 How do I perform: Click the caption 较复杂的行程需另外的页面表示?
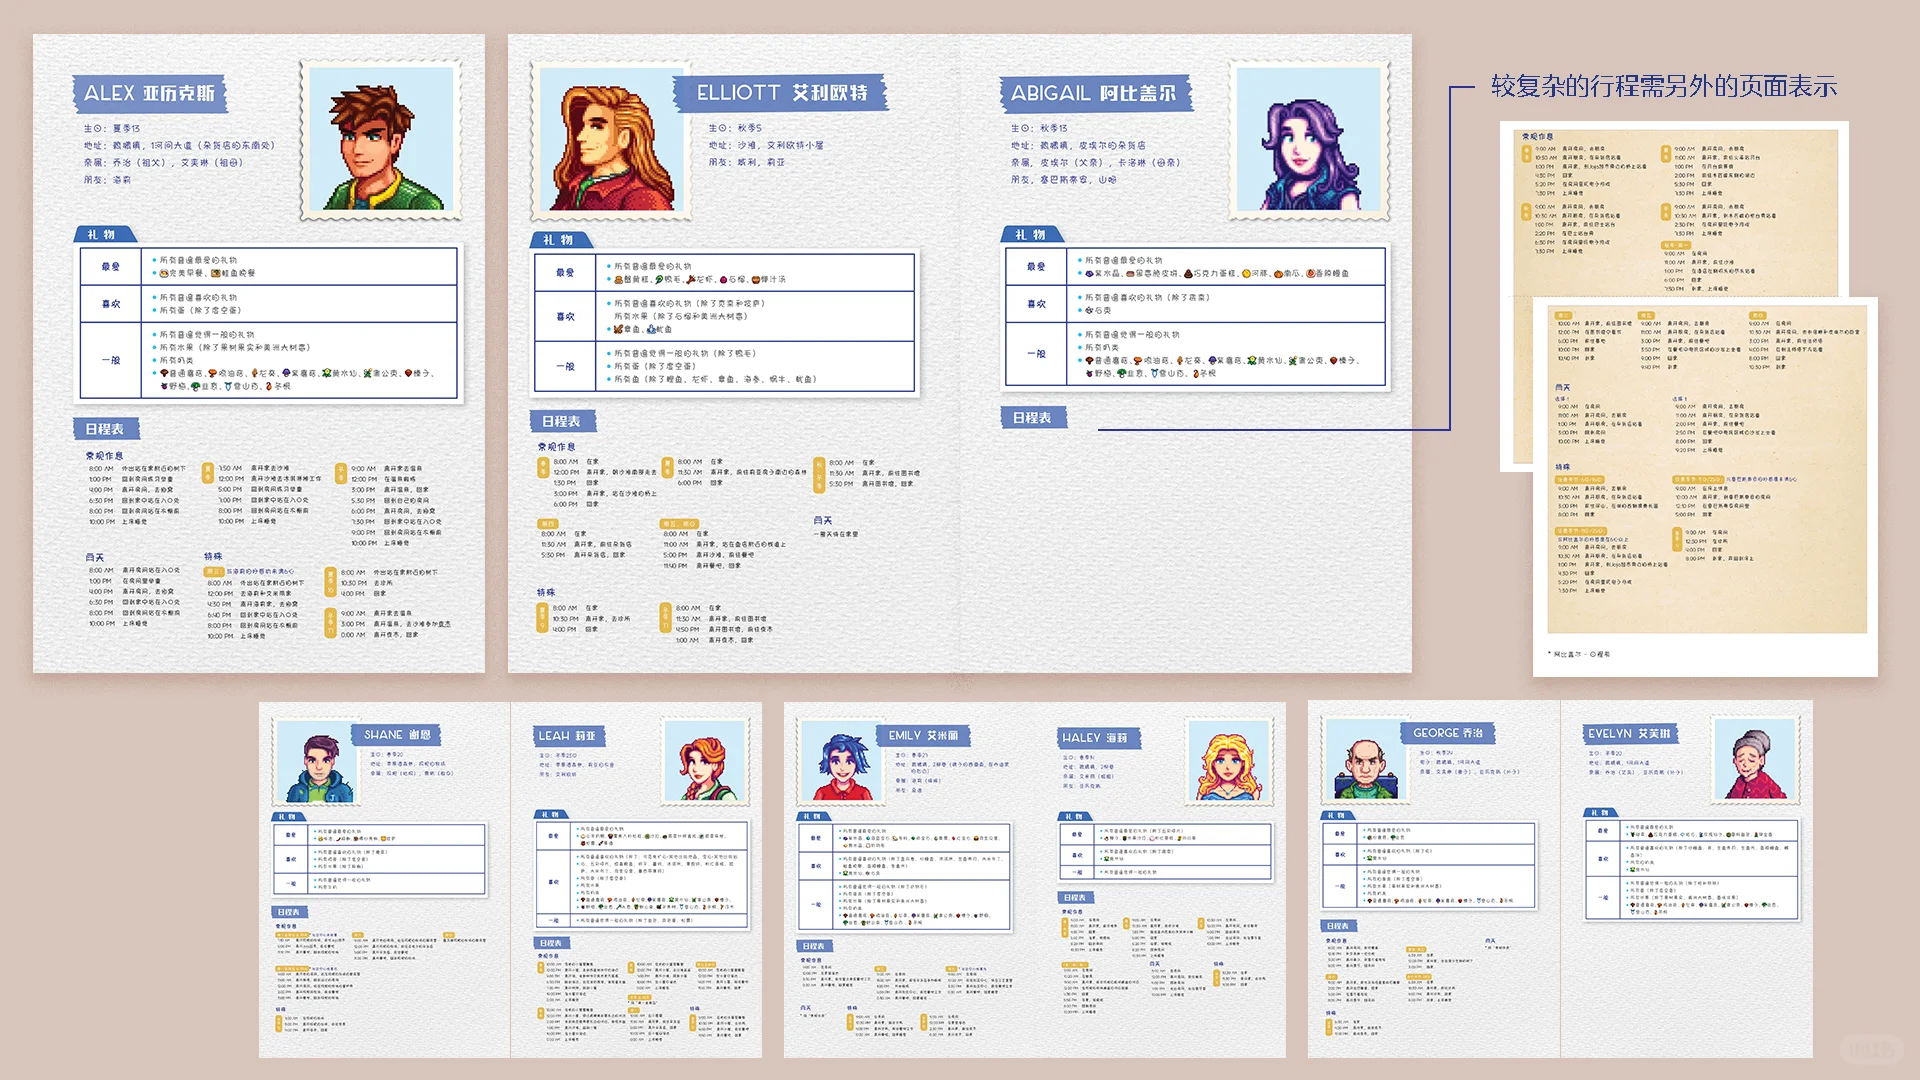click(1663, 87)
